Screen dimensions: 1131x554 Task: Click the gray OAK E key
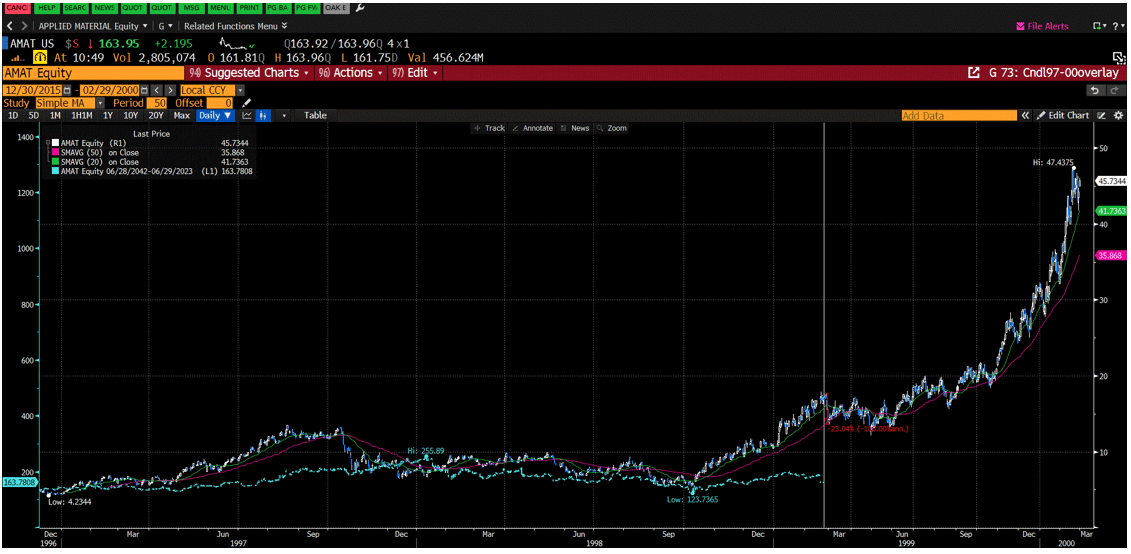335,7
